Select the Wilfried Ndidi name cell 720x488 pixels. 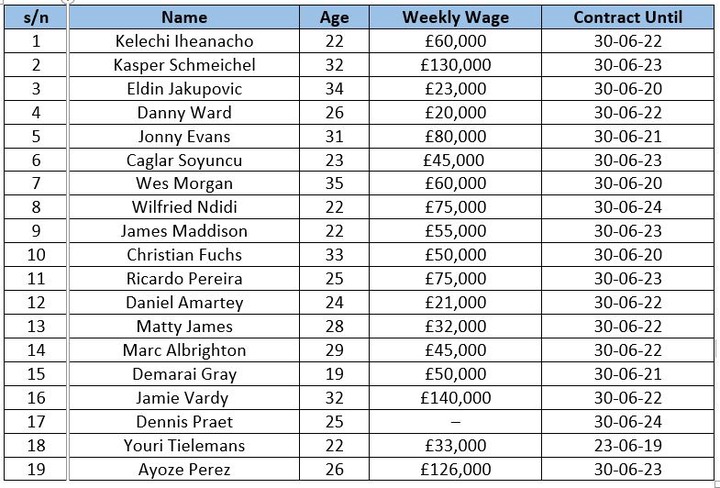tap(184, 207)
